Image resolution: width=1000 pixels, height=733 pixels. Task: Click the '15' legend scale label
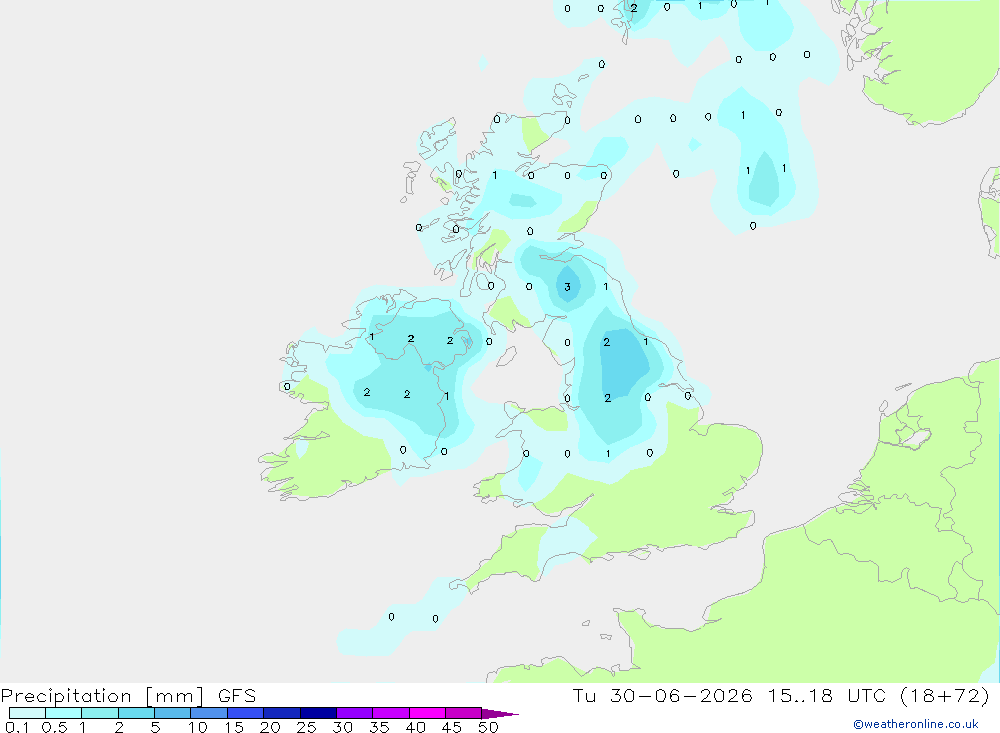233,727
